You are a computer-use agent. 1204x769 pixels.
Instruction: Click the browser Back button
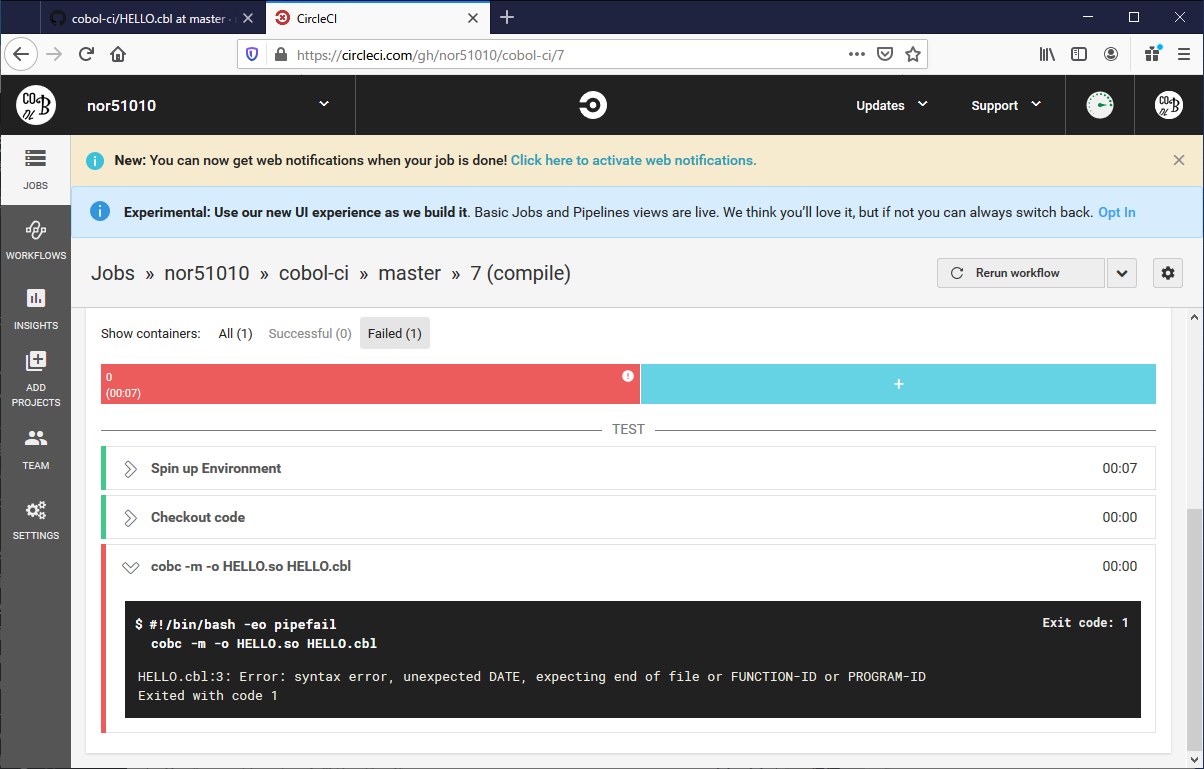(20, 54)
